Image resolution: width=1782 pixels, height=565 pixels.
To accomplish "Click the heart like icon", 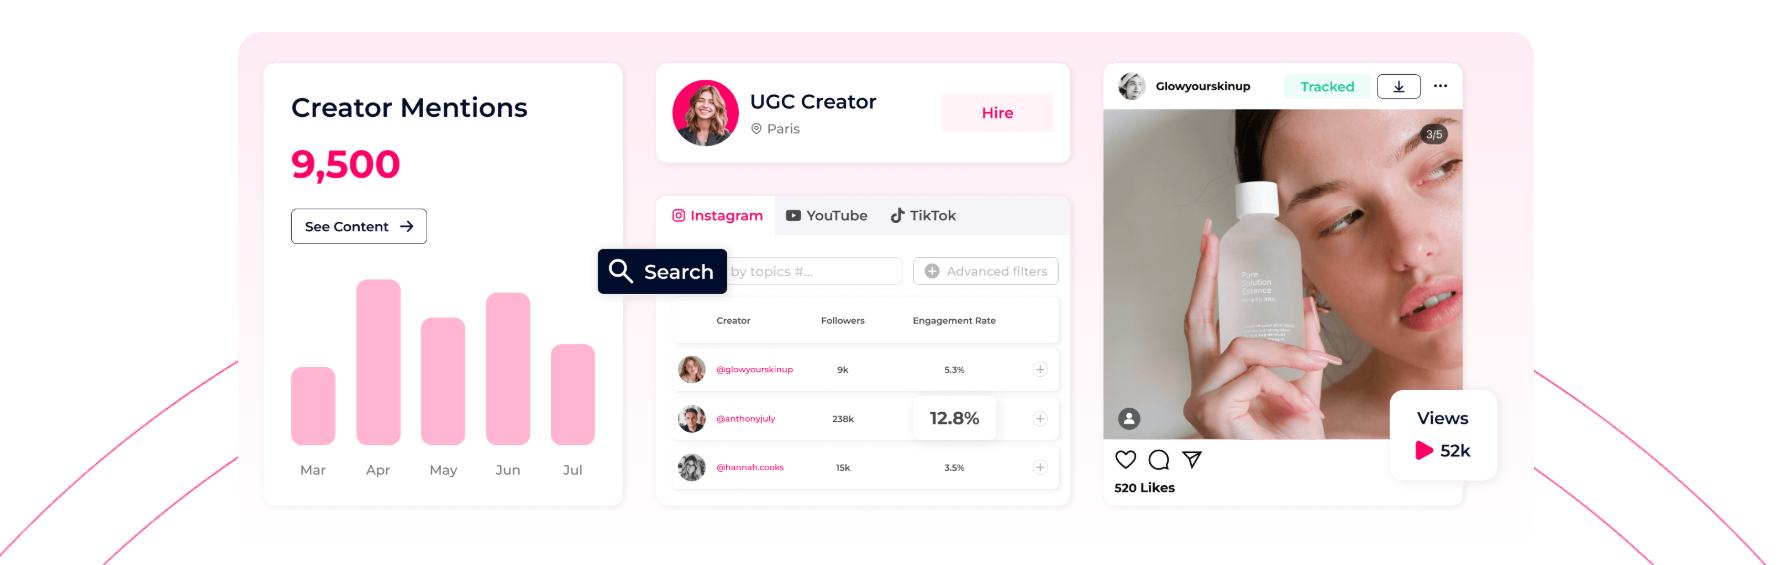I will [1125, 459].
